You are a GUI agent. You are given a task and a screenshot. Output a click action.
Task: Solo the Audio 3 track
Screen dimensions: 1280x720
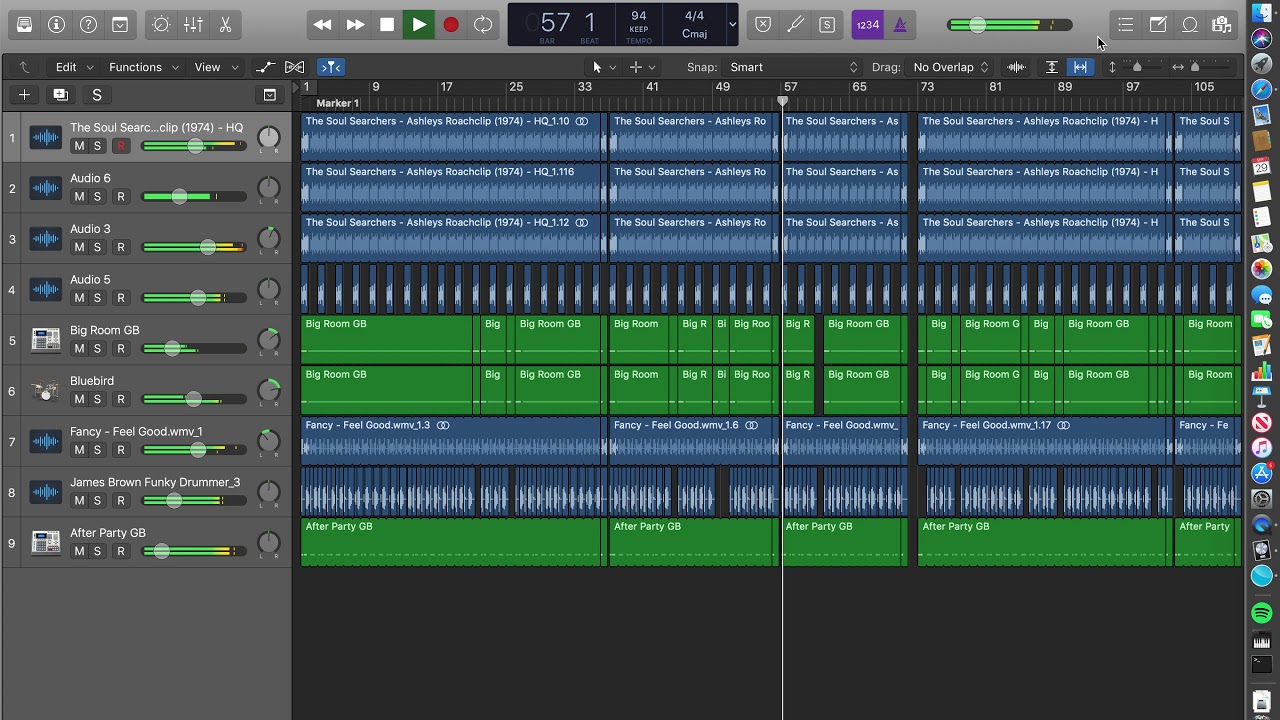[x=97, y=247]
